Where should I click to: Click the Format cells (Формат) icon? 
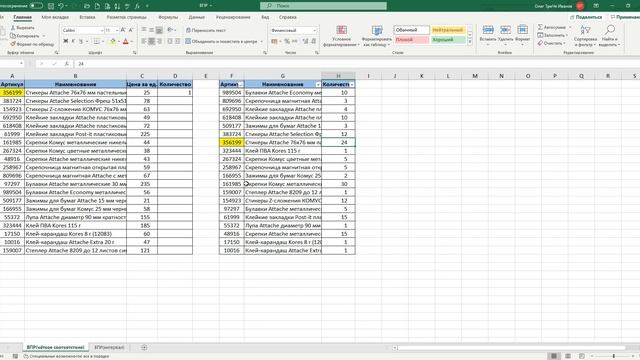[x=522, y=30]
